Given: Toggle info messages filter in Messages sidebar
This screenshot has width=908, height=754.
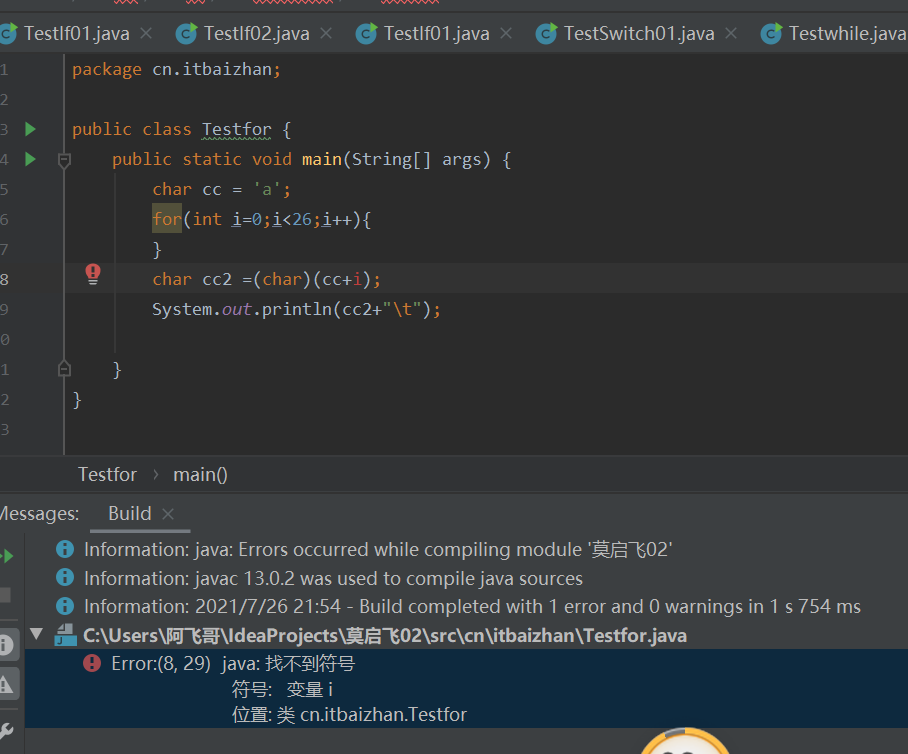Looking at the screenshot, I should [x=7, y=645].
